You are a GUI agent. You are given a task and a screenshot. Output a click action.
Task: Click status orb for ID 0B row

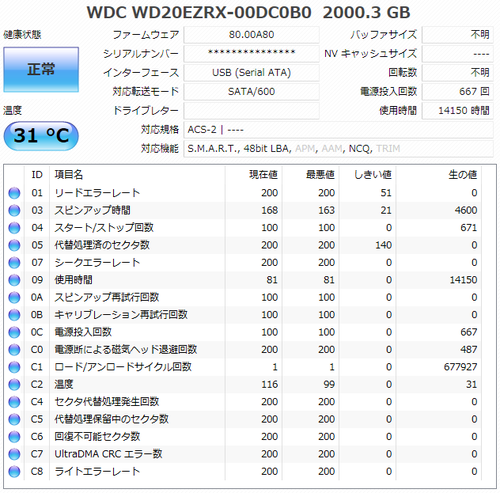[x=14, y=315]
